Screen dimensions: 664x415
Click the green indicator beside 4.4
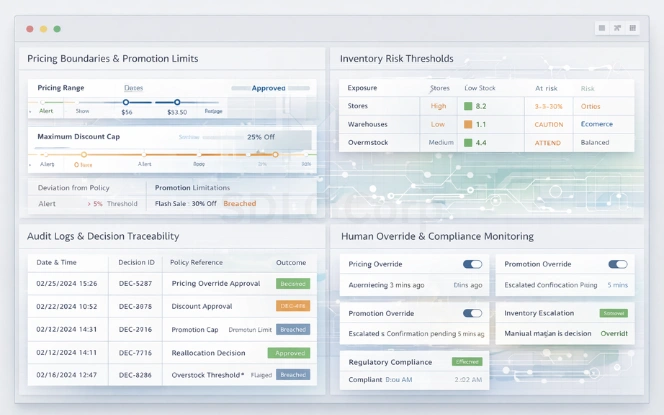click(468, 142)
